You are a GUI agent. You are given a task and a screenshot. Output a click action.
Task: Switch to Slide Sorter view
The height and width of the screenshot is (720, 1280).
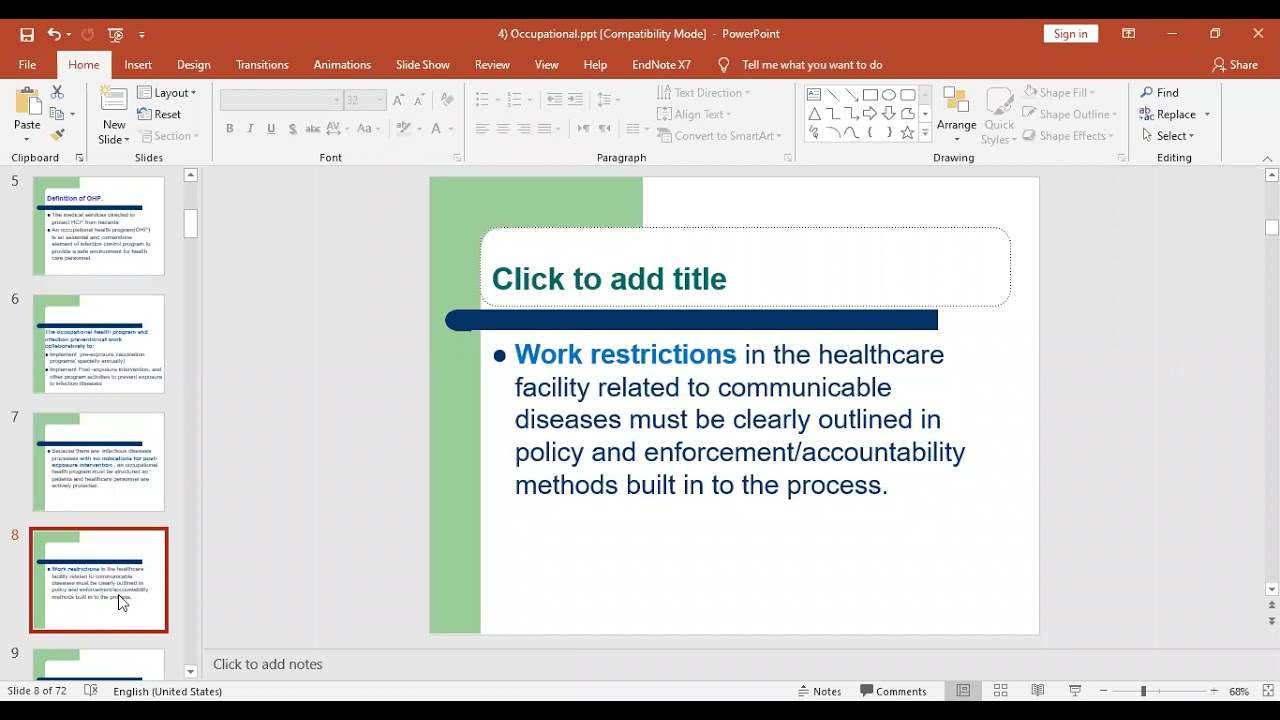point(1001,691)
